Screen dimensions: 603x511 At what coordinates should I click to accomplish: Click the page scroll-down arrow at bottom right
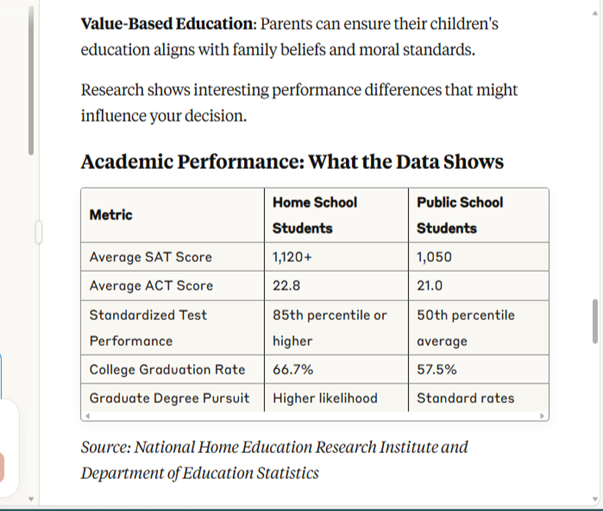(x=595, y=499)
